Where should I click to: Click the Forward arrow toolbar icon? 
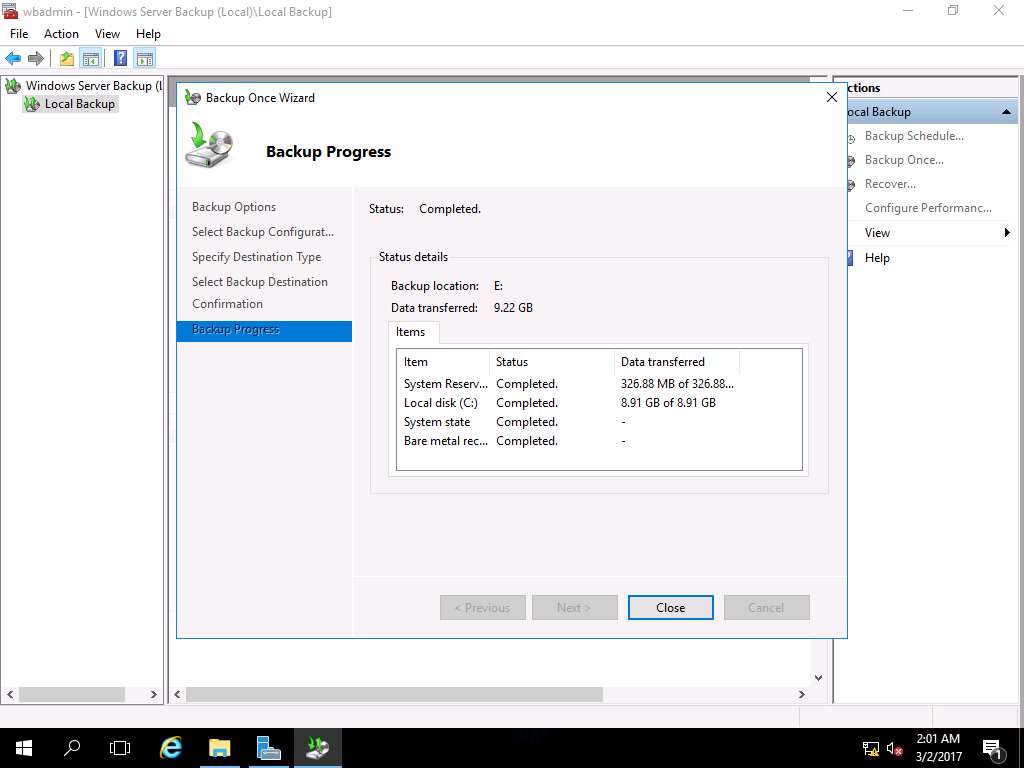36,59
